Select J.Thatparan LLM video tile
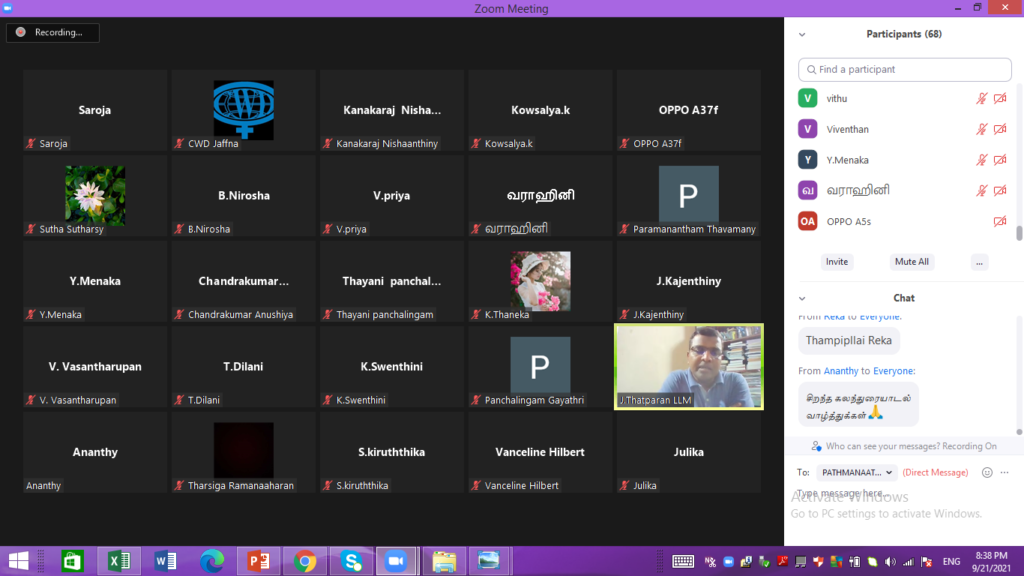Image resolution: width=1024 pixels, height=576 pixels. pos(689,367)
